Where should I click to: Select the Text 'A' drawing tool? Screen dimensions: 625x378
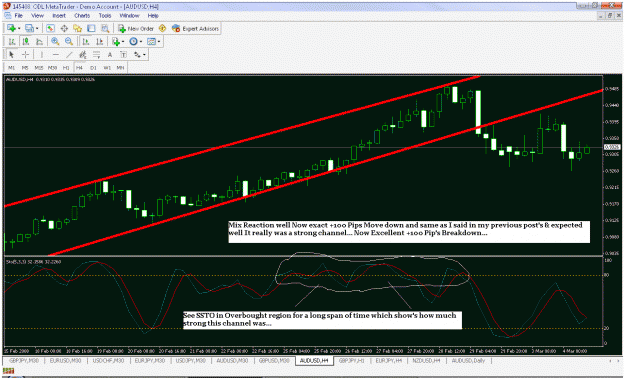coord(110,55)
